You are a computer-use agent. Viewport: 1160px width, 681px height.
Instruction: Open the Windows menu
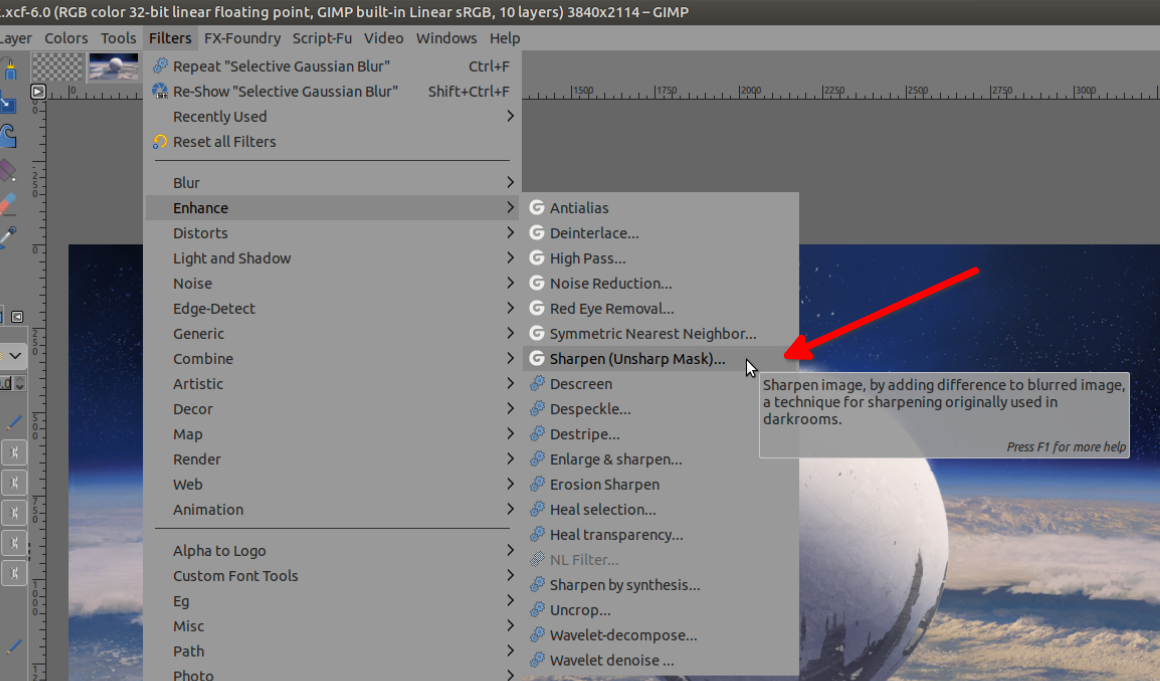tap(446, 38)
